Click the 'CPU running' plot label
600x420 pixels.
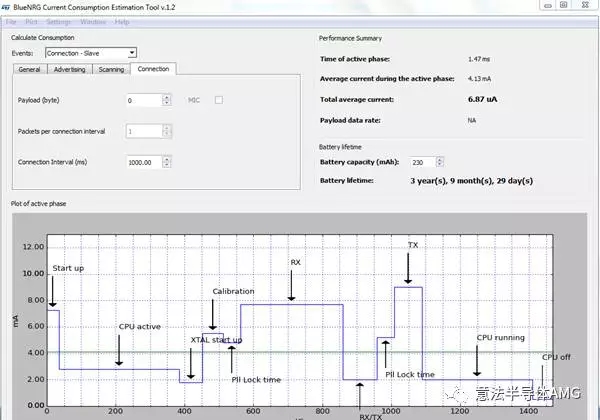click(x=501, y=338)
